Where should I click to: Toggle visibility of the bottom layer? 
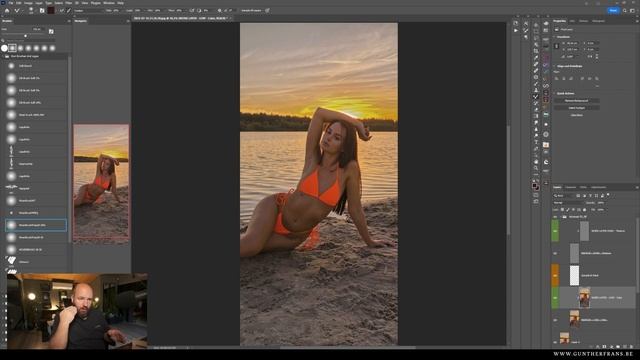555,342
